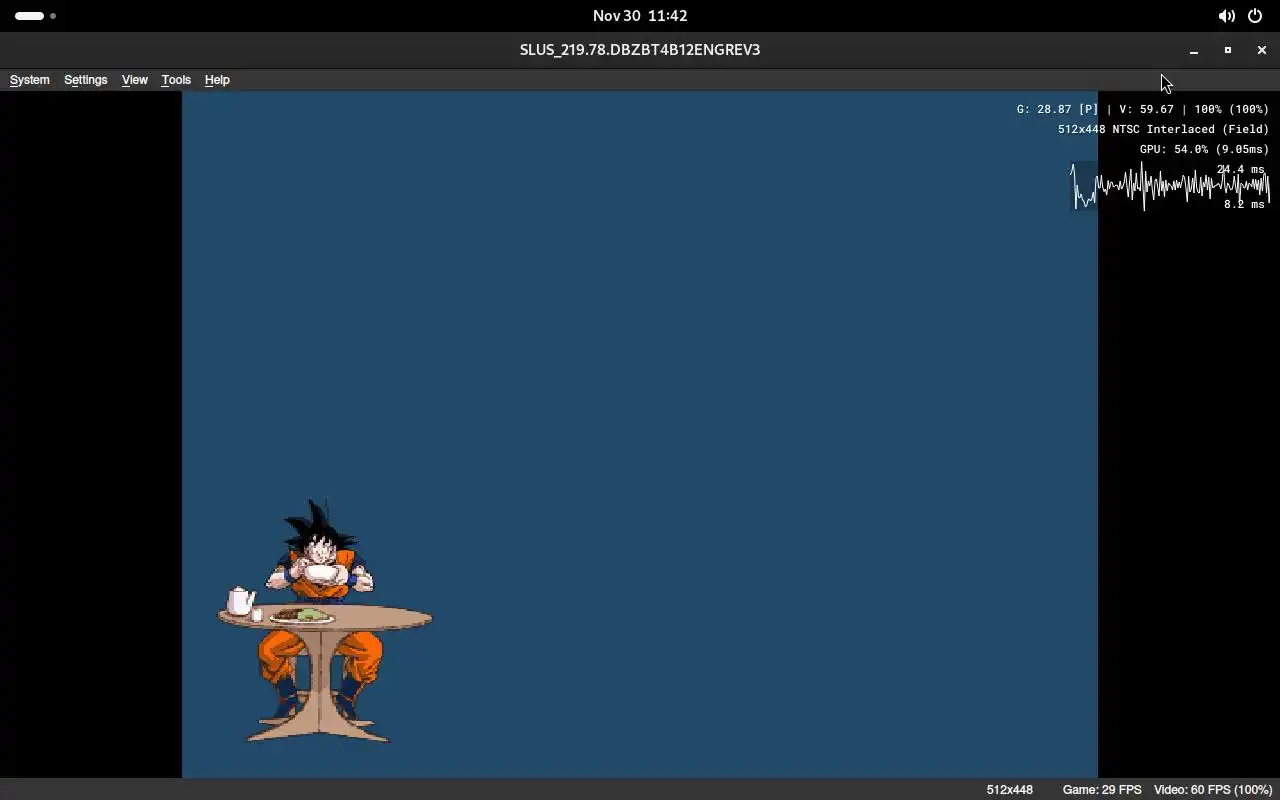Open the Settings menu
Viewport: 1280px width, 800px height.
point(85,80)
